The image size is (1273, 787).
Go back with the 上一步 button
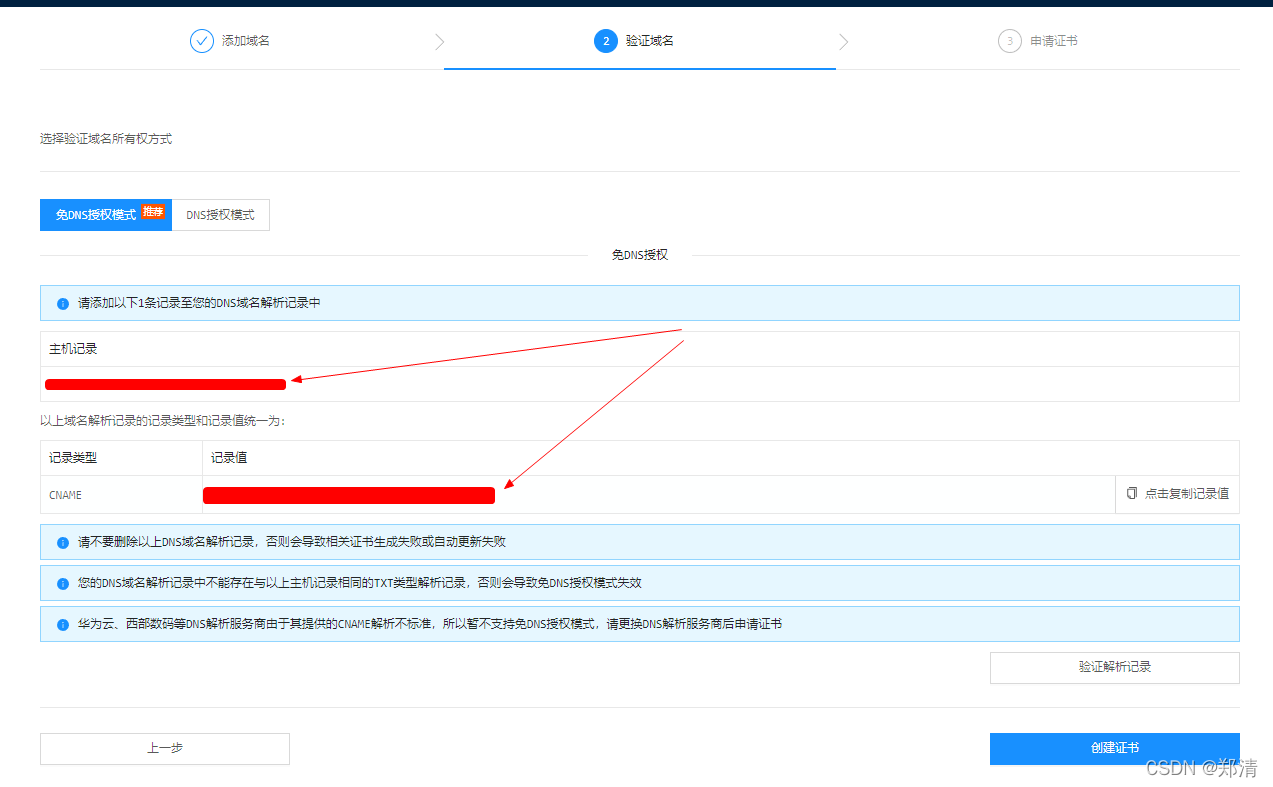pyautogui.click(x=165, y=748)
